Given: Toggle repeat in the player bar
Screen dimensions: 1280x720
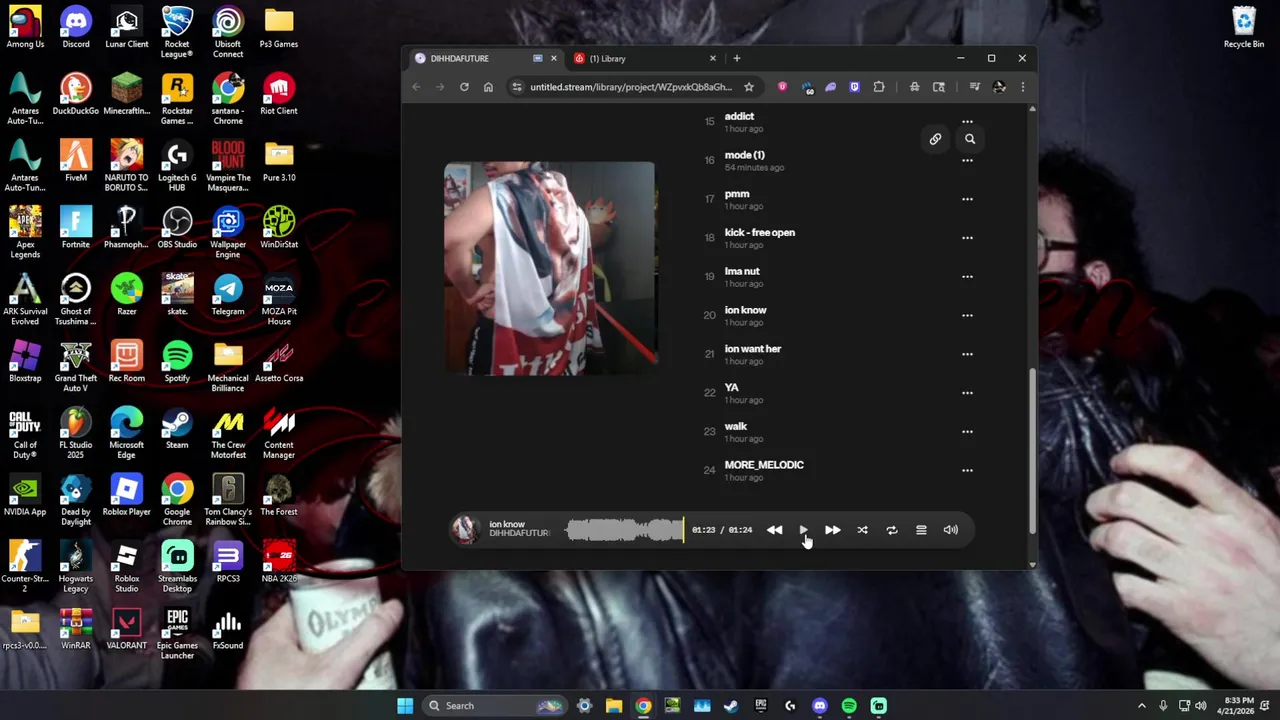Looking at the screenshot, I should (892, 530).
